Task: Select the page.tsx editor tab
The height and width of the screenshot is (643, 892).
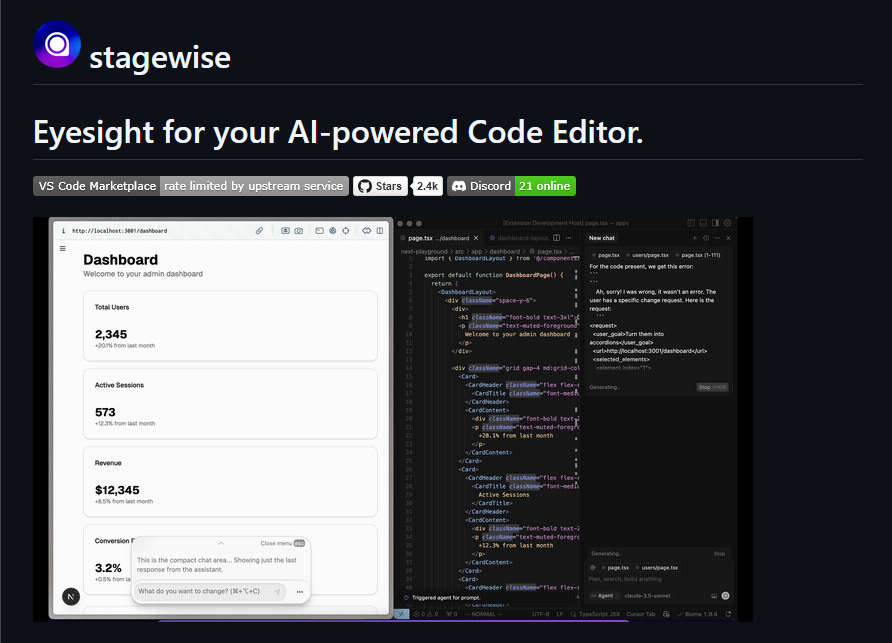Action: (438, 238)
